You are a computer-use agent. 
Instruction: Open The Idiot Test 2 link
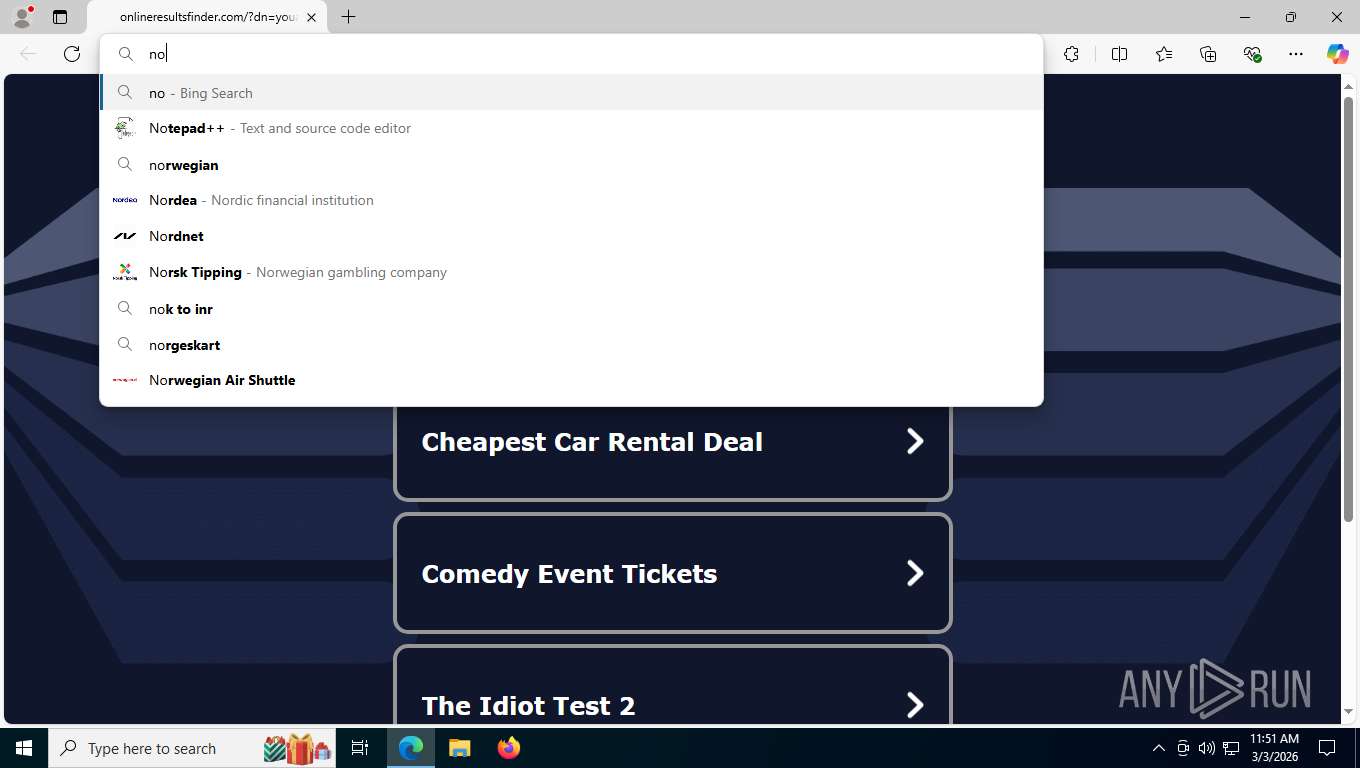click(673, 686)
